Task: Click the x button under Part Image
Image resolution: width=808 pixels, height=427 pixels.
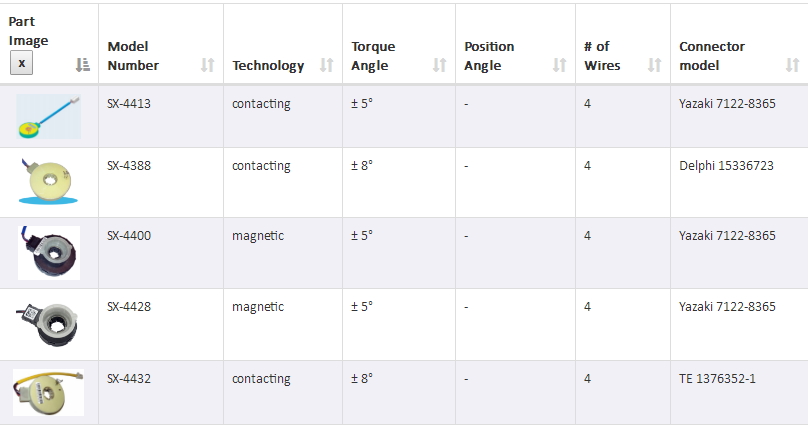Action: [x=22, y=63]
